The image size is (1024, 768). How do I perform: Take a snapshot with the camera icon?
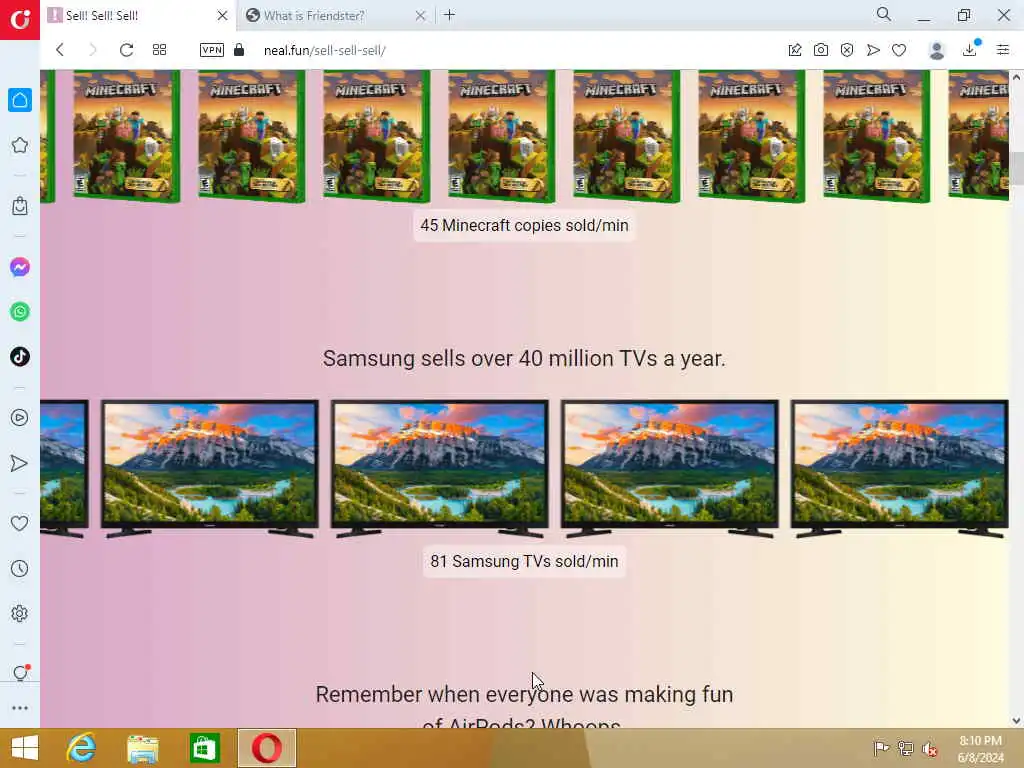[x=821, y=50]
